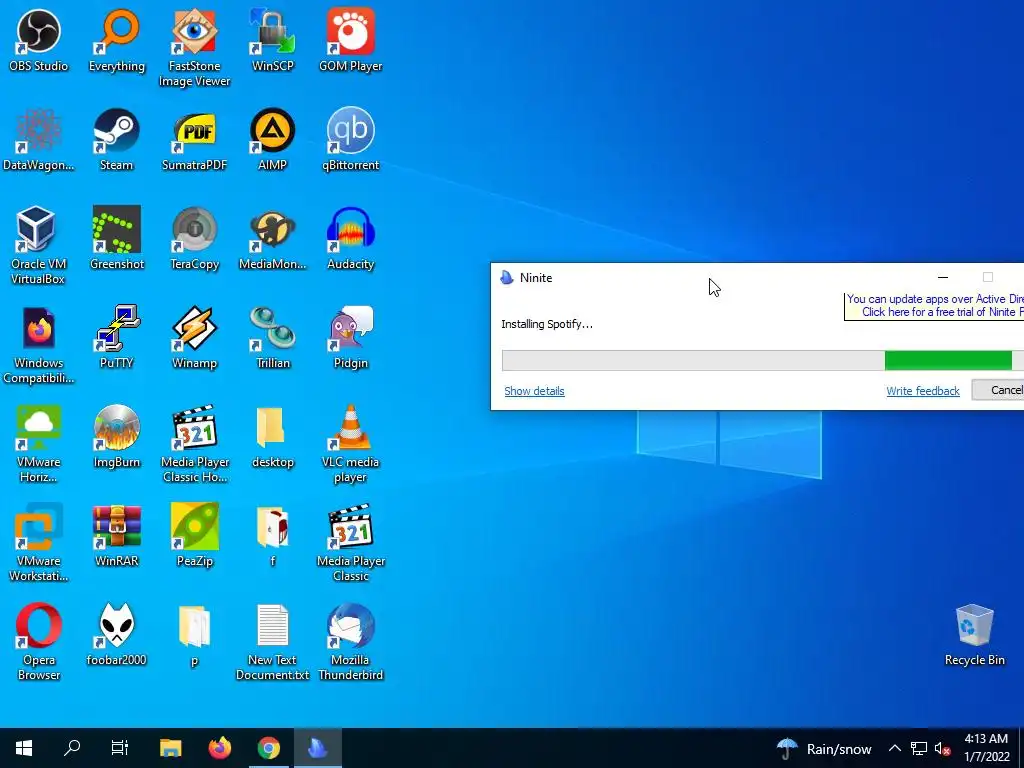Viewport: 1024px width, 768px height.
Task: Select the FastStone Image Viewer icon
Action: pyautogui.click(x=195, y=47)
